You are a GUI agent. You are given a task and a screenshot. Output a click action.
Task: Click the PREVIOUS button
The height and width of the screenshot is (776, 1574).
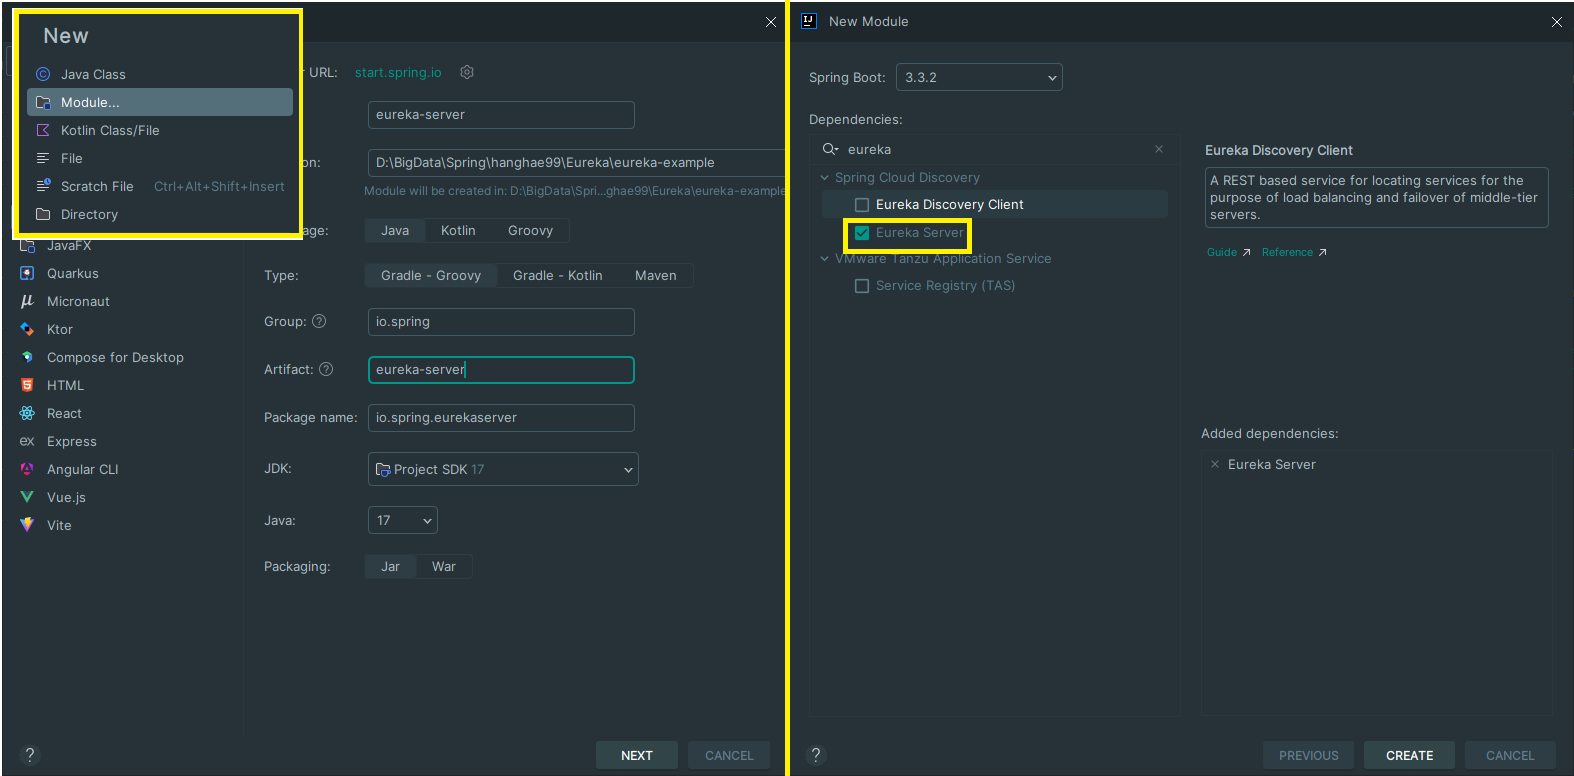(1308, 755)
